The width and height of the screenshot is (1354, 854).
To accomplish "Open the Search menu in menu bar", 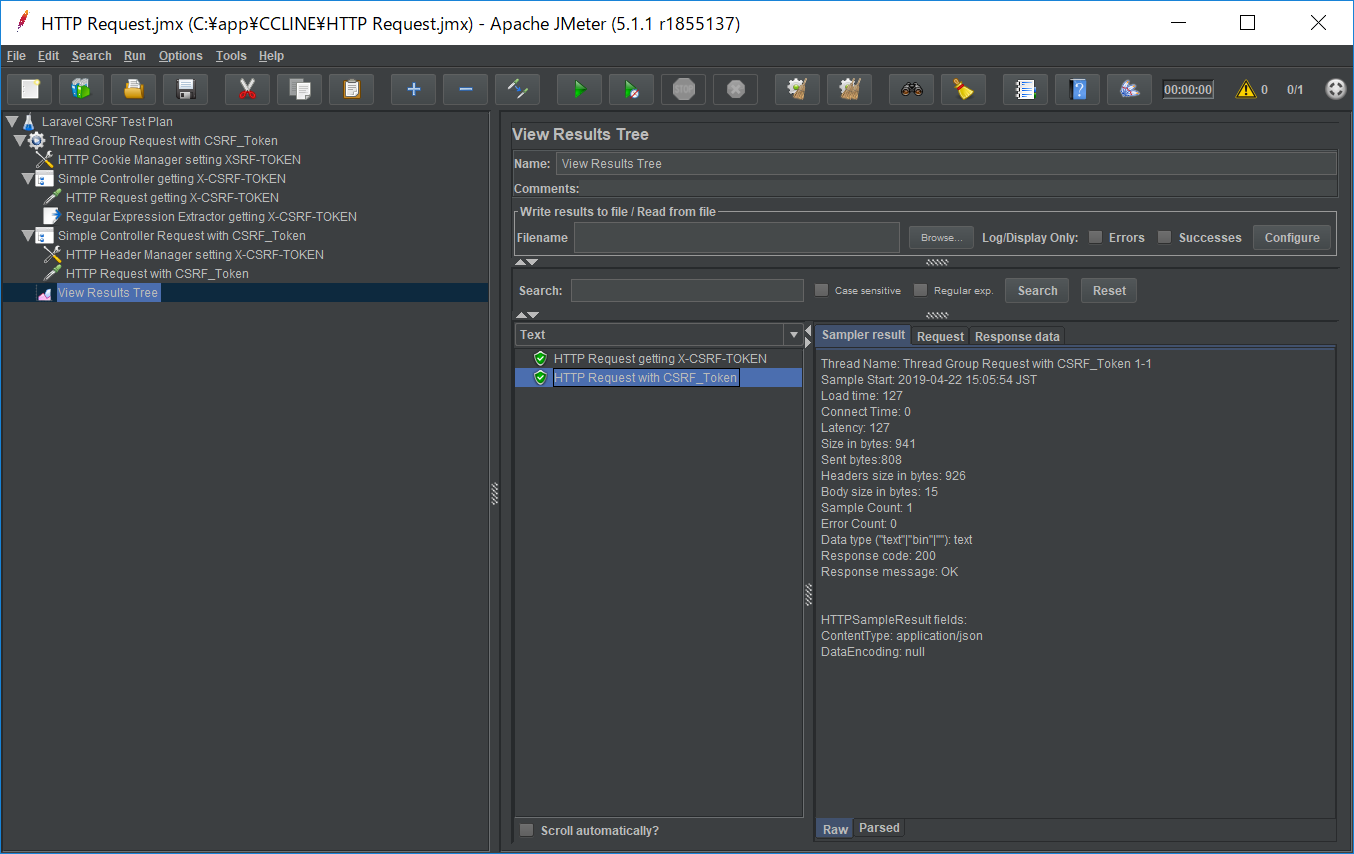I will (92, 56).
